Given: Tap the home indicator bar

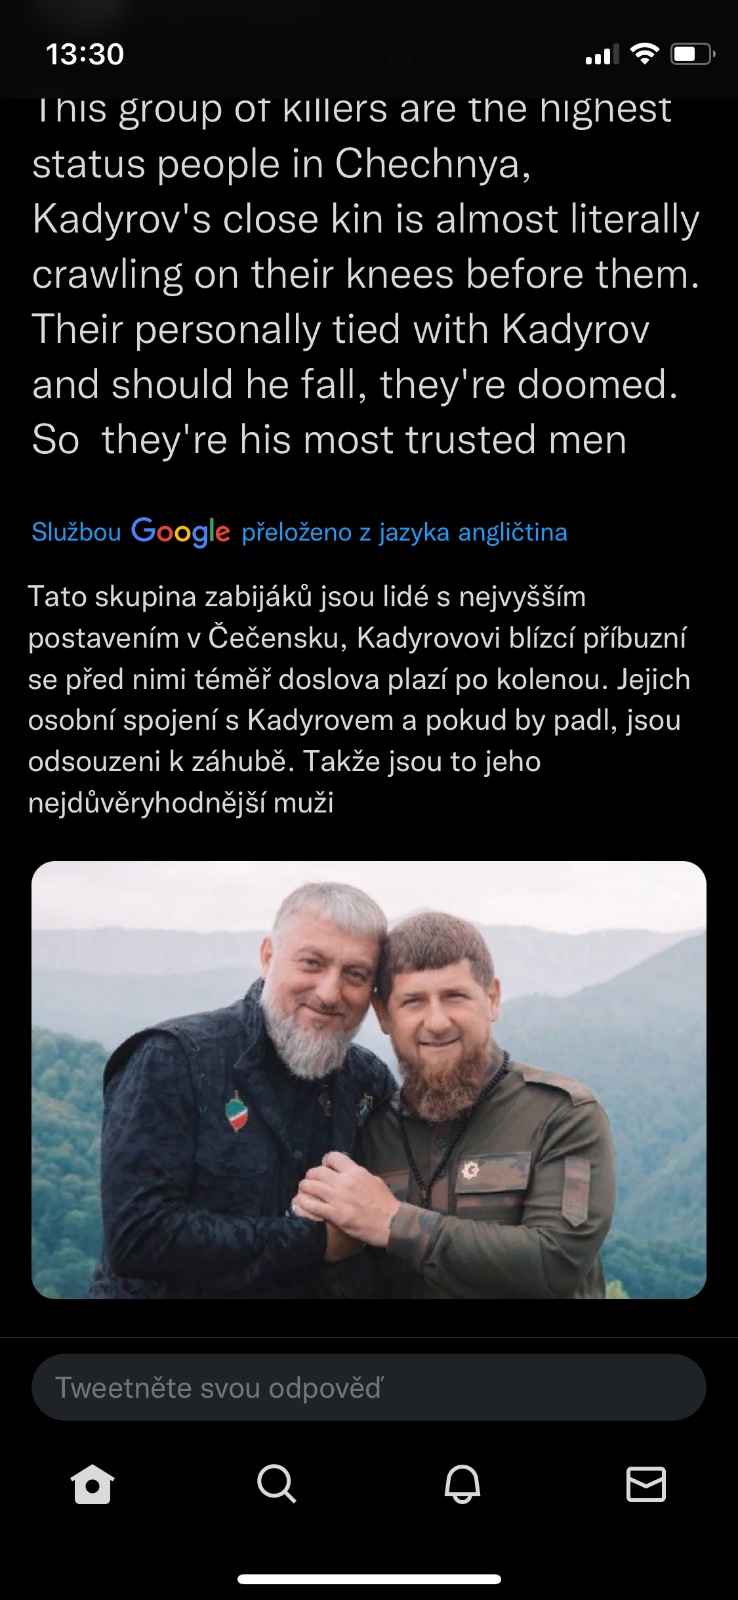Looking at the screenshot, I should 369,1580.
